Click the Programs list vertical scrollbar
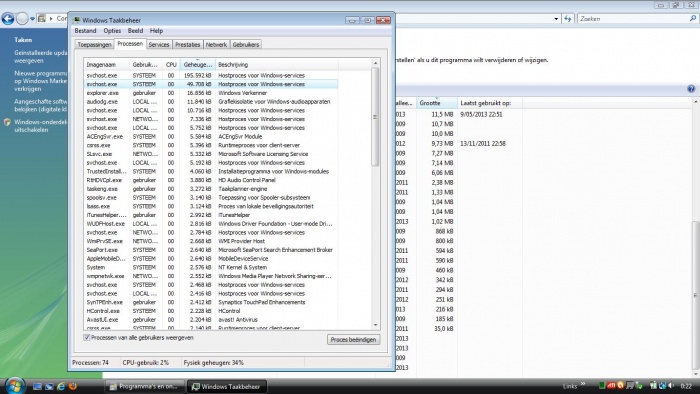 pos(696,294)
